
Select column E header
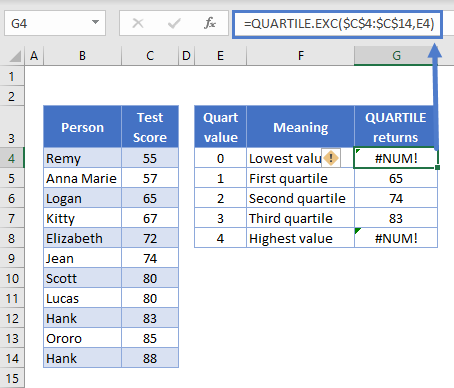(x=220, y=56)
